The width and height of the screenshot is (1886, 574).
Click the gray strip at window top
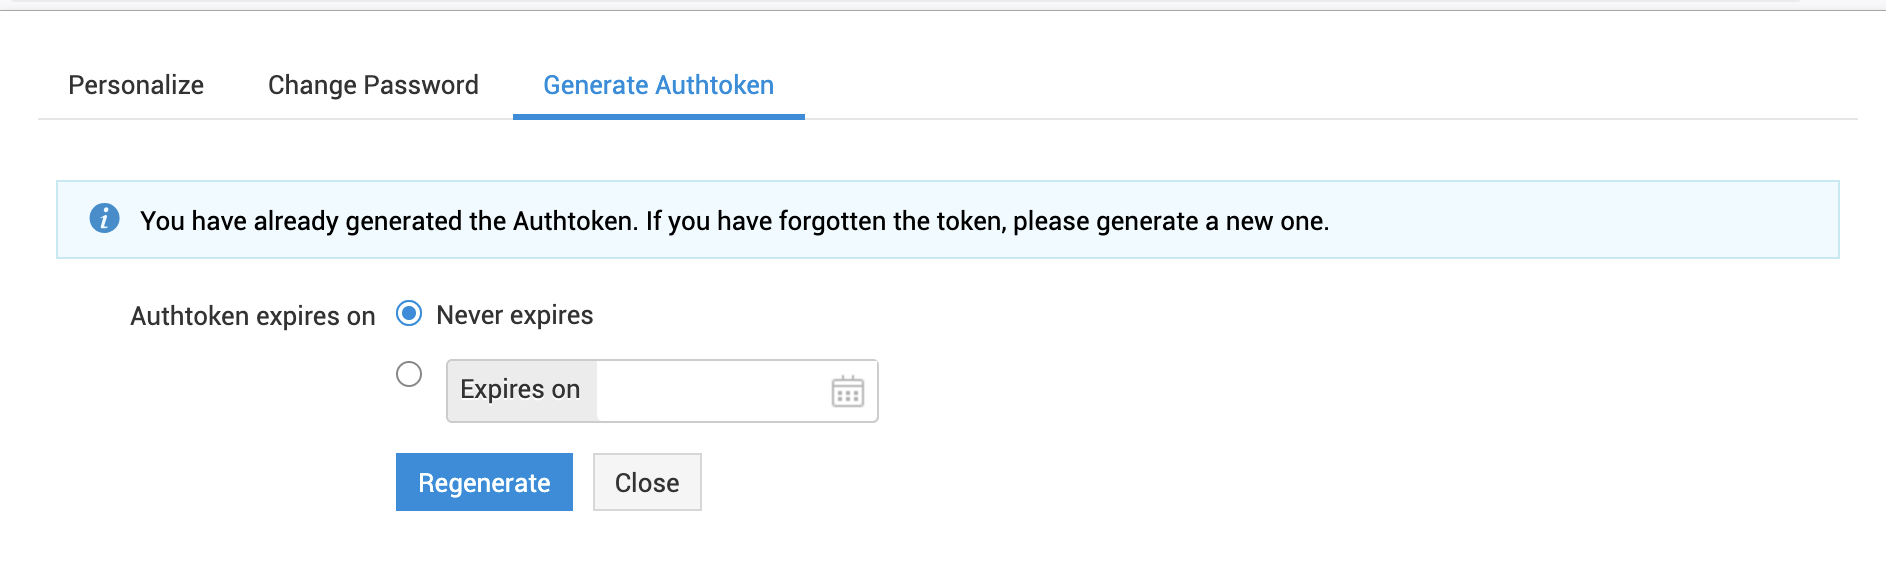click(x=900, y=4)
